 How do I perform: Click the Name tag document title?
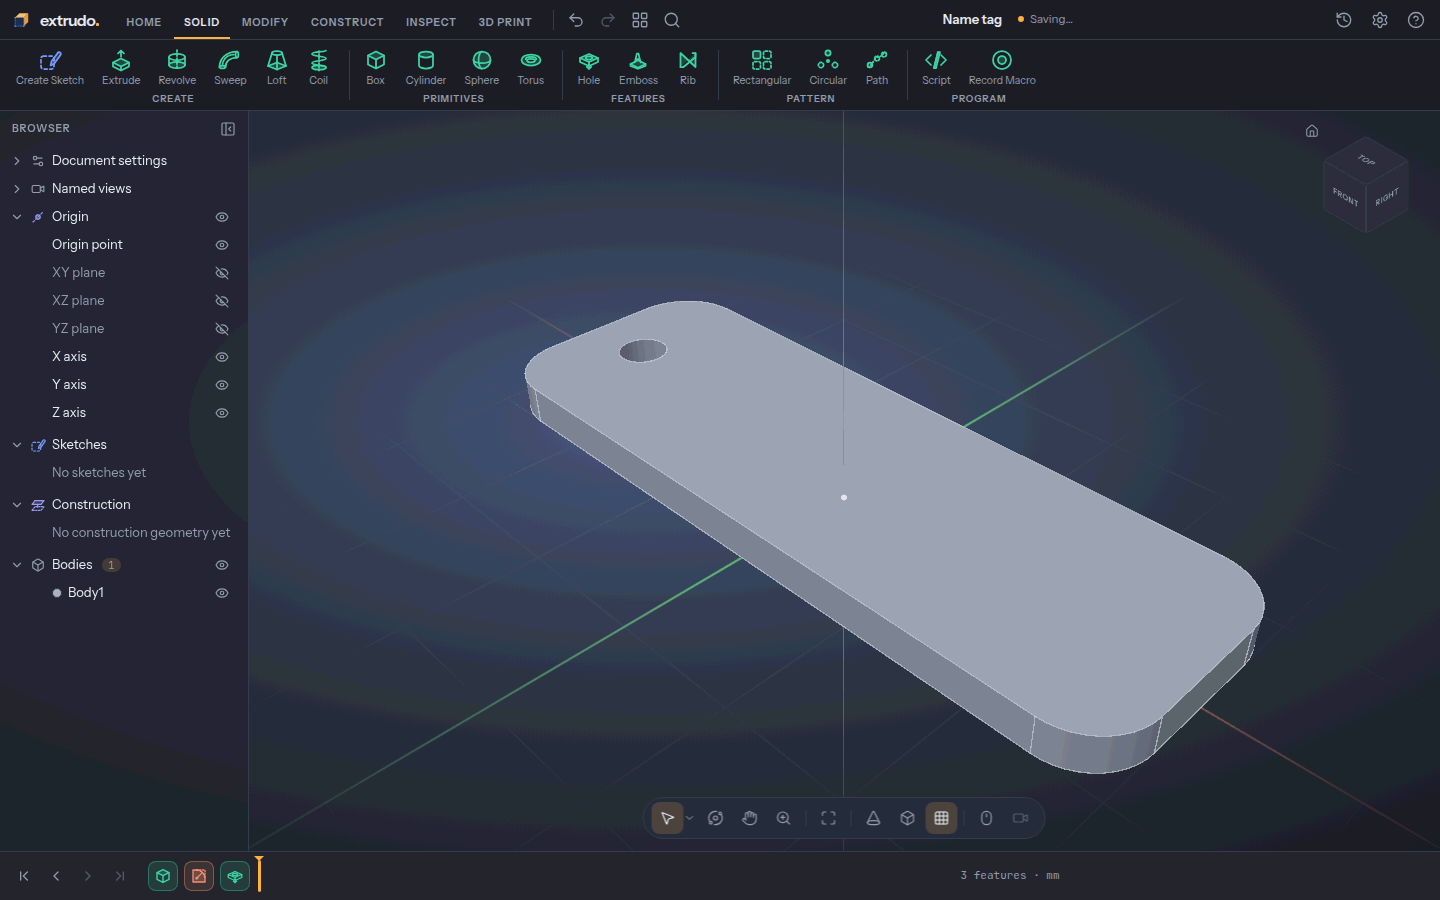(972, 19)
